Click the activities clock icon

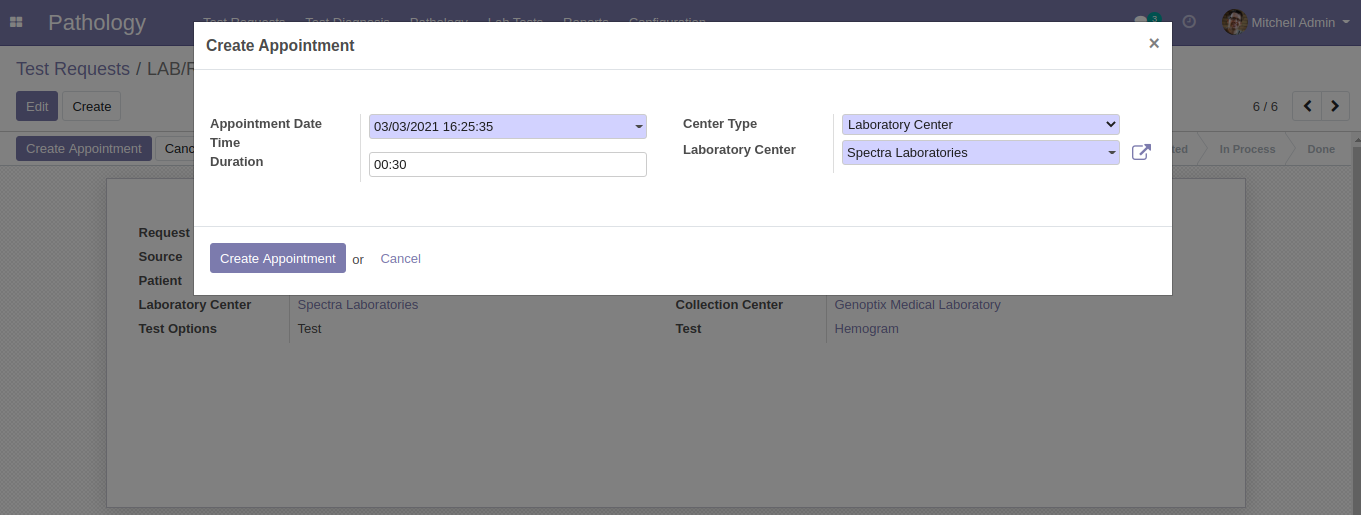point(1189,22)
